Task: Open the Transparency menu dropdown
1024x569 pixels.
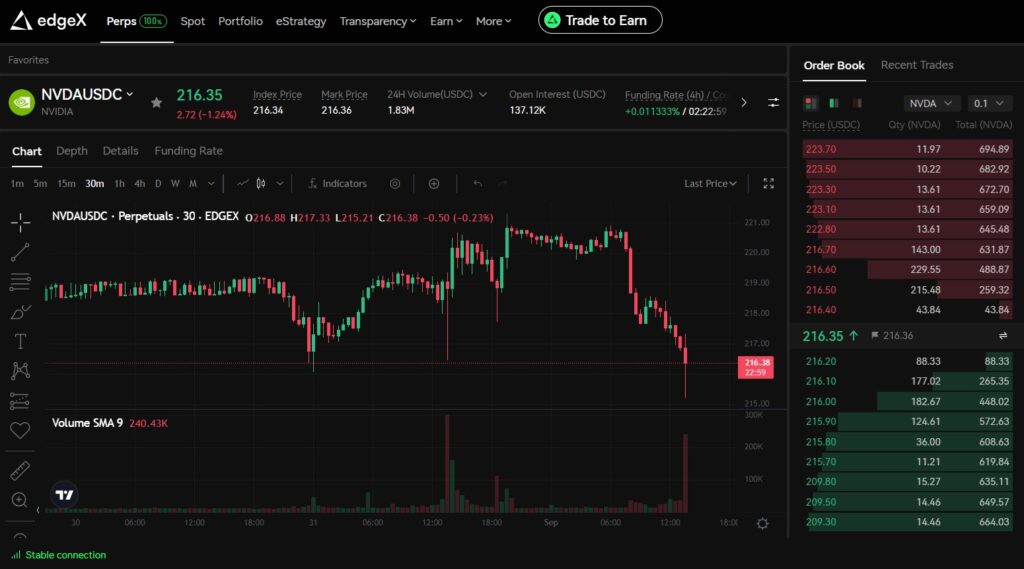Action: point(377,21)
